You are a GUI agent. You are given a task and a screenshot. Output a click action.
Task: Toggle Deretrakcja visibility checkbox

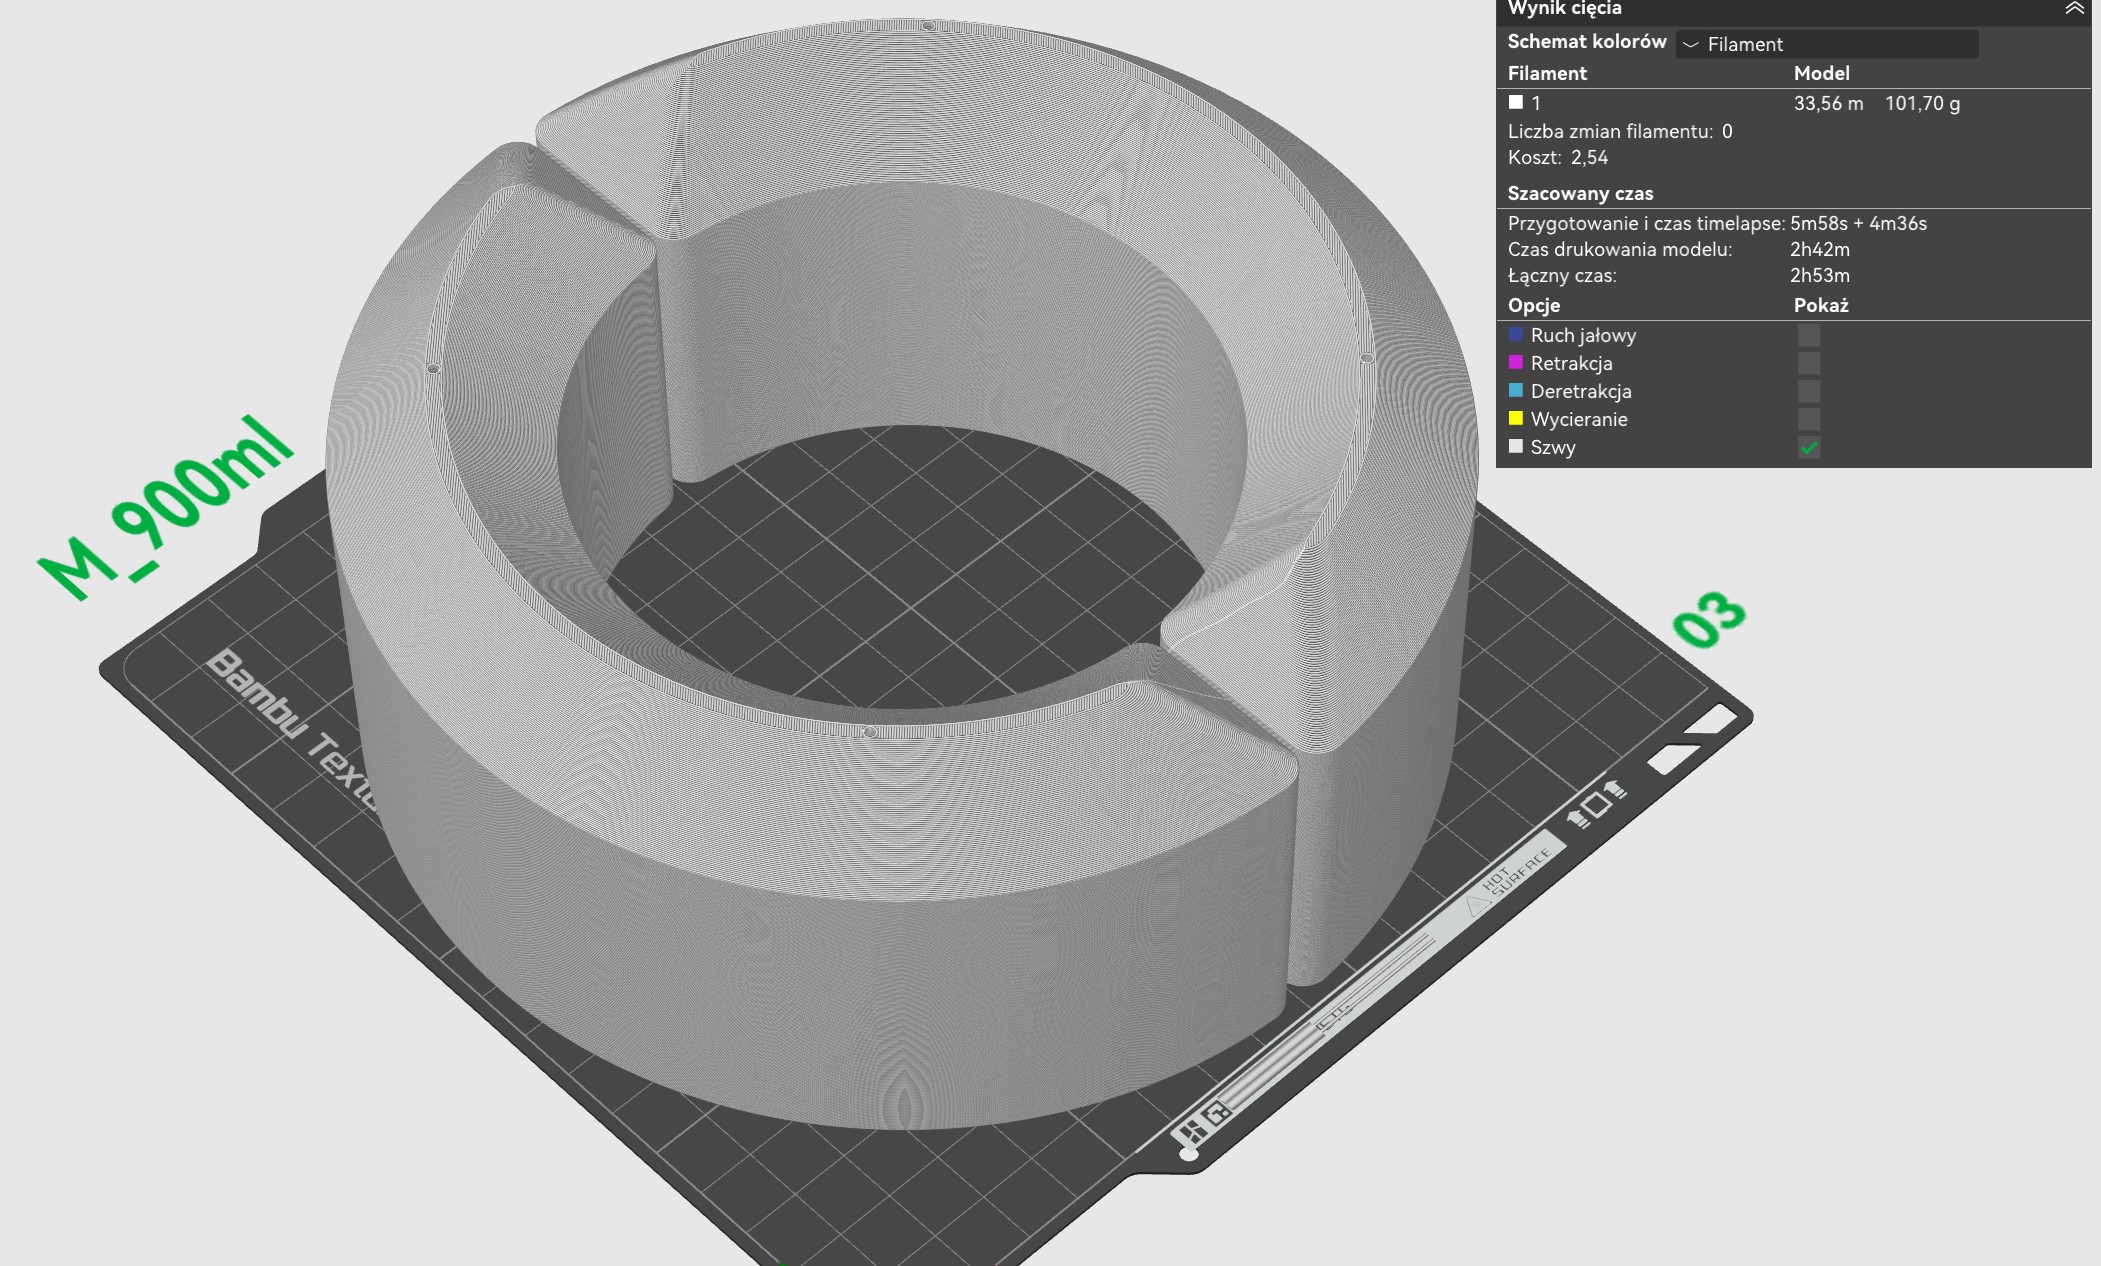(1809, 391)
